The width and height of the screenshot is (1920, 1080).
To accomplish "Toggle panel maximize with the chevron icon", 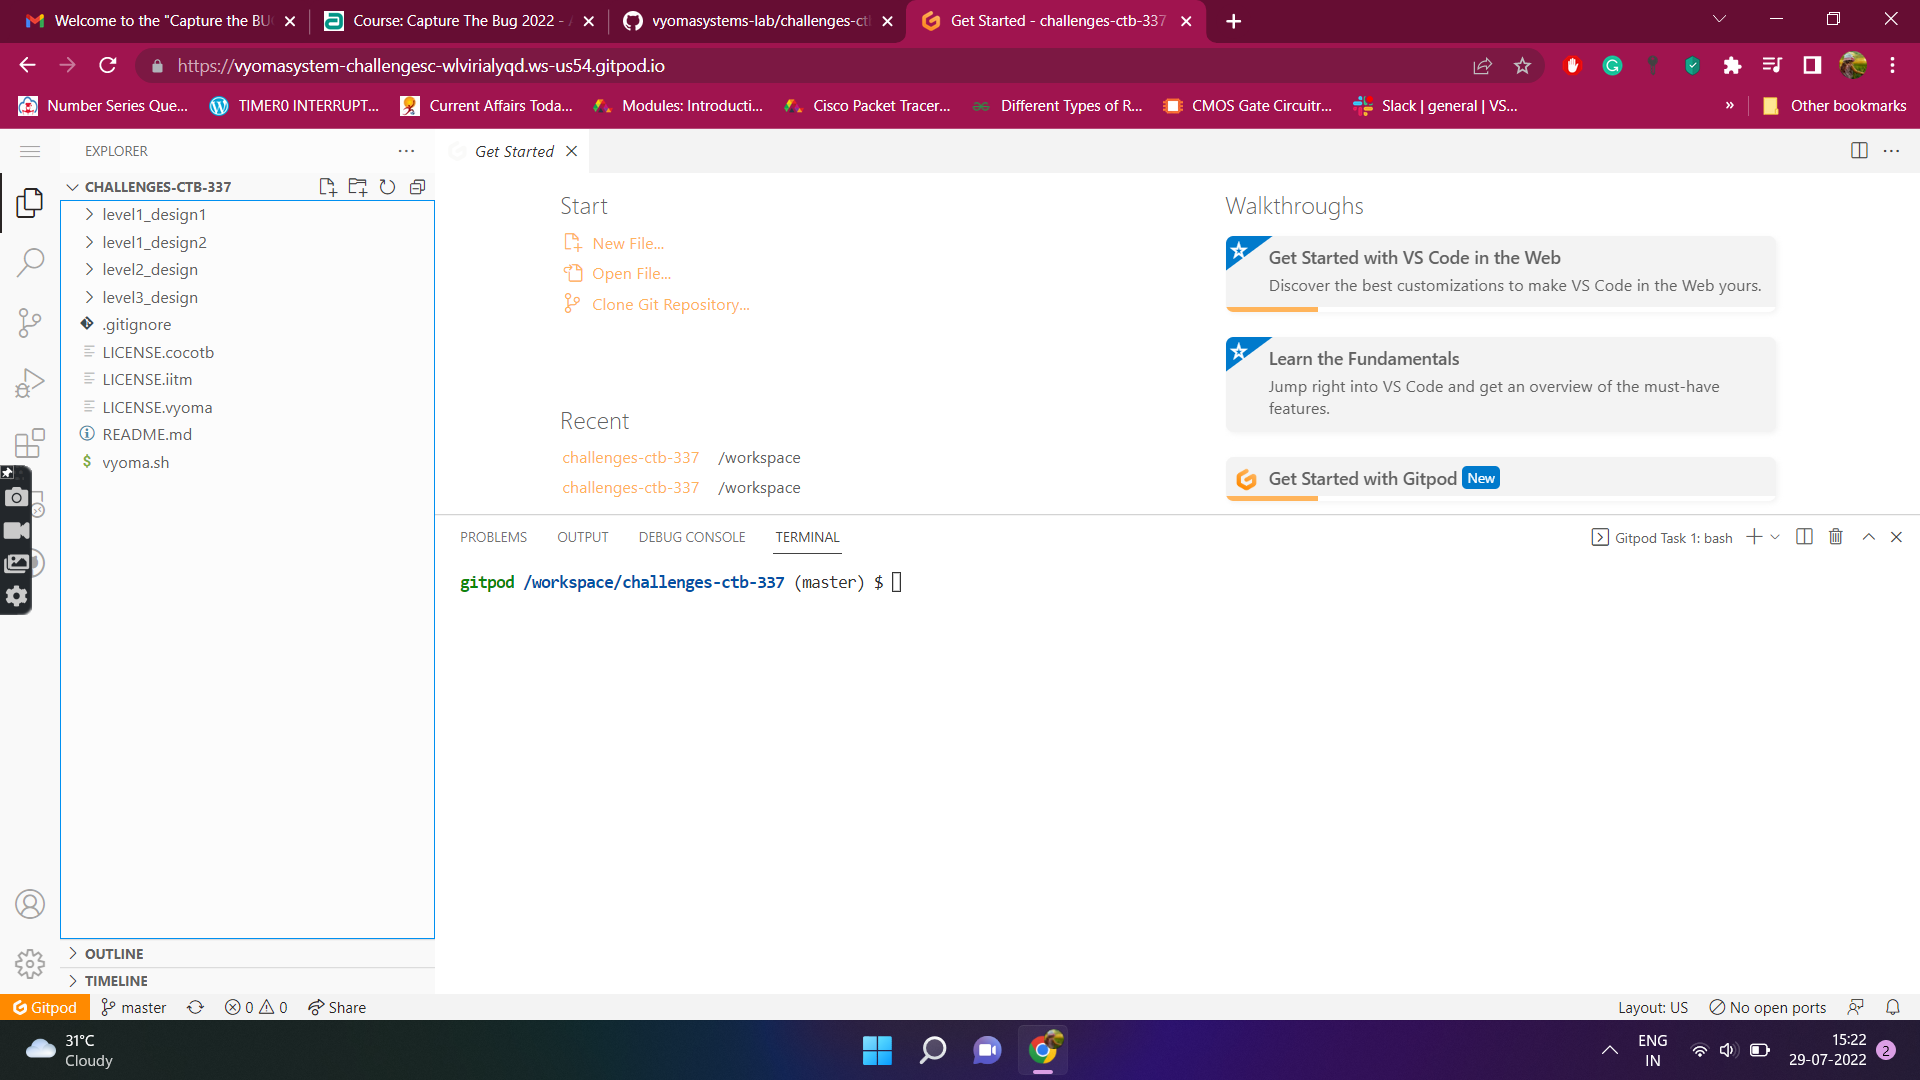I will [x=1868, y=537].
